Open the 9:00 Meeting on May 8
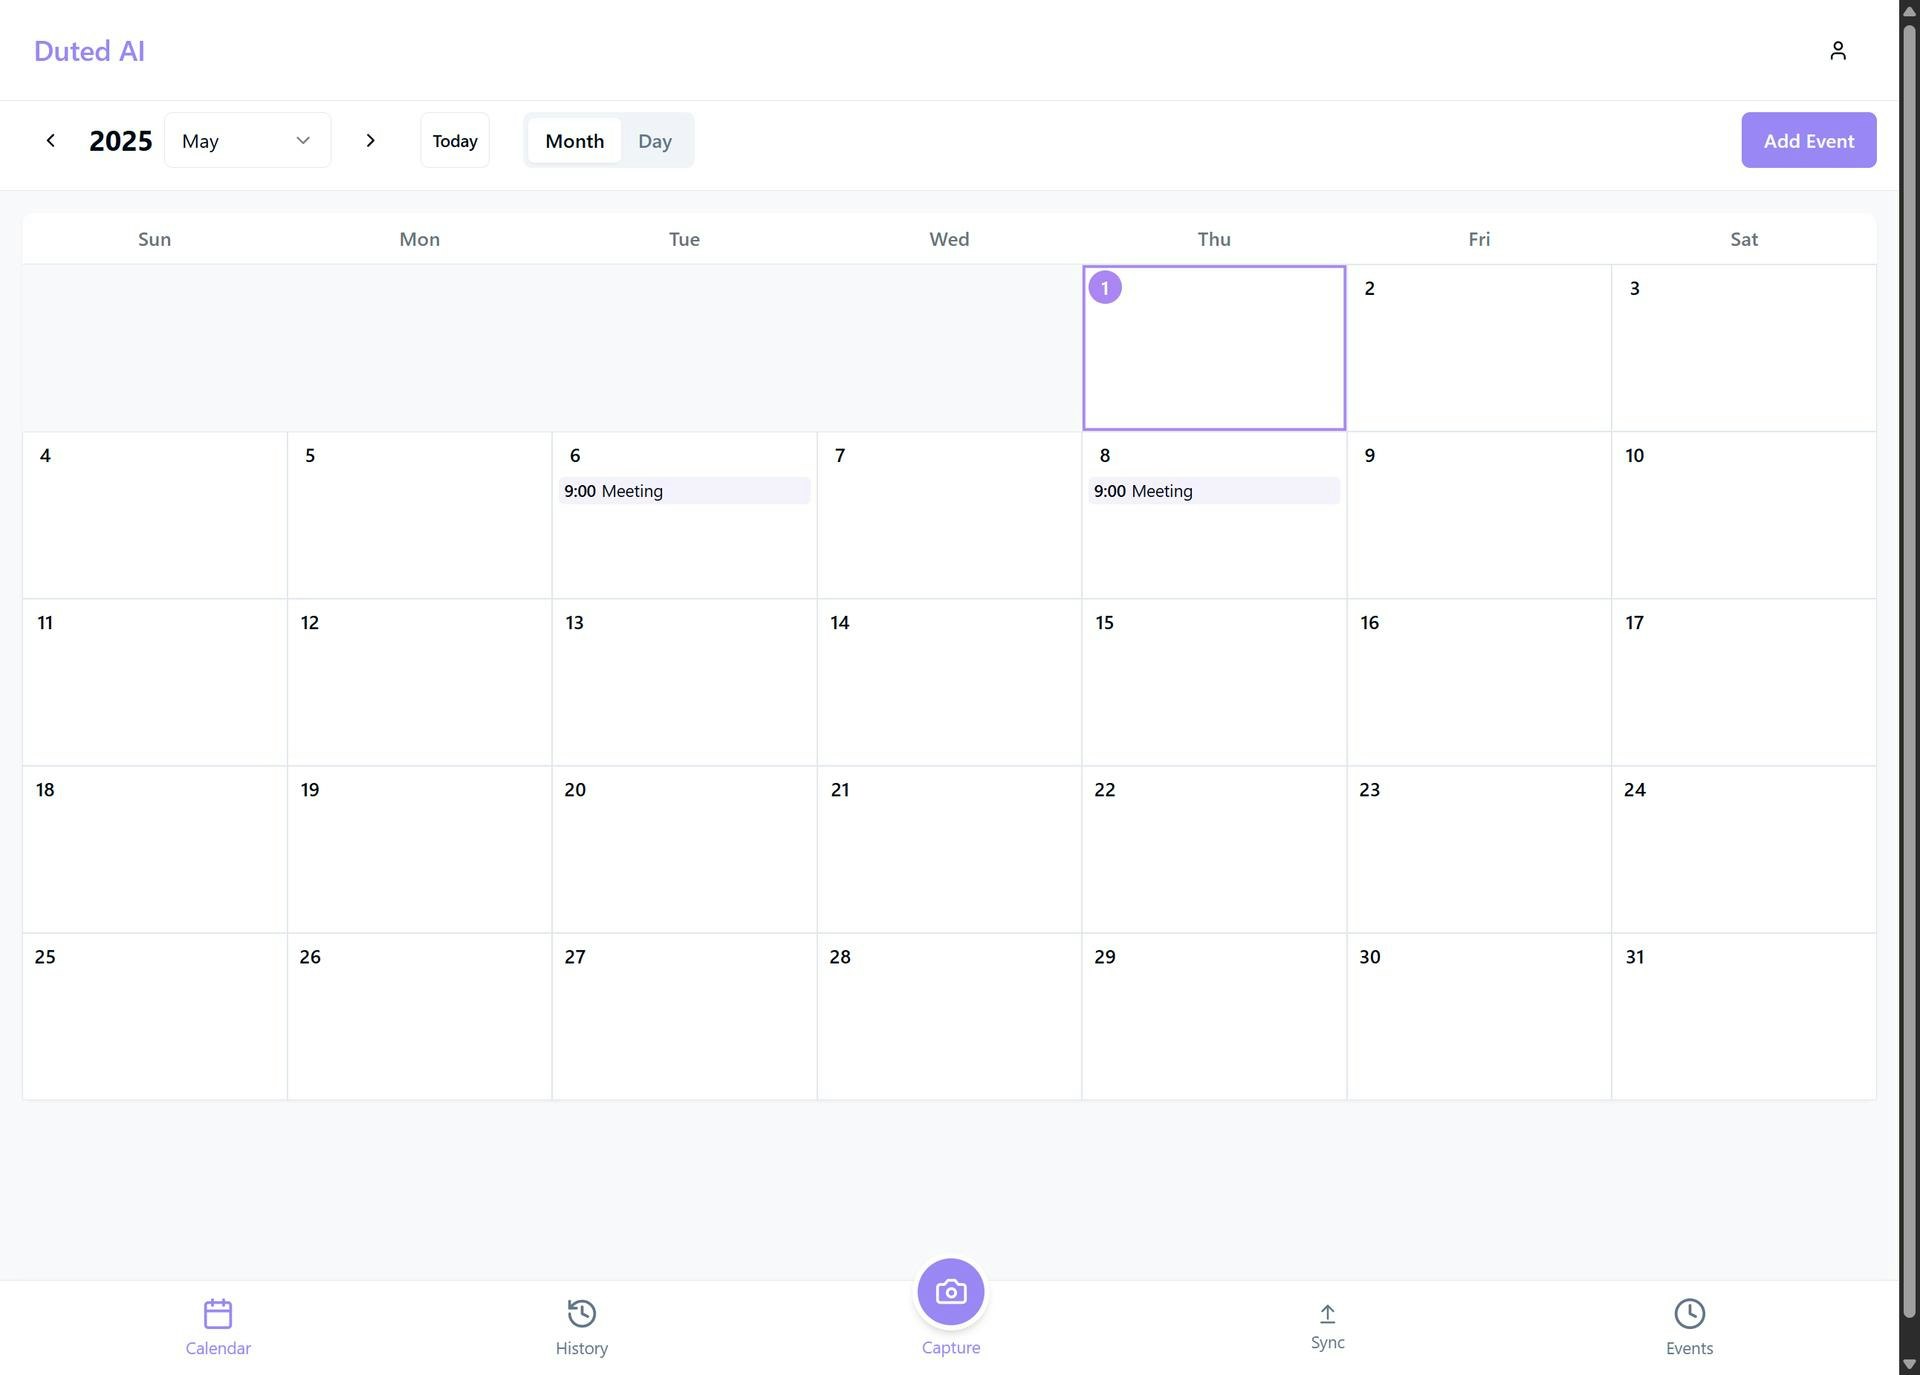 pos(1213,491)
